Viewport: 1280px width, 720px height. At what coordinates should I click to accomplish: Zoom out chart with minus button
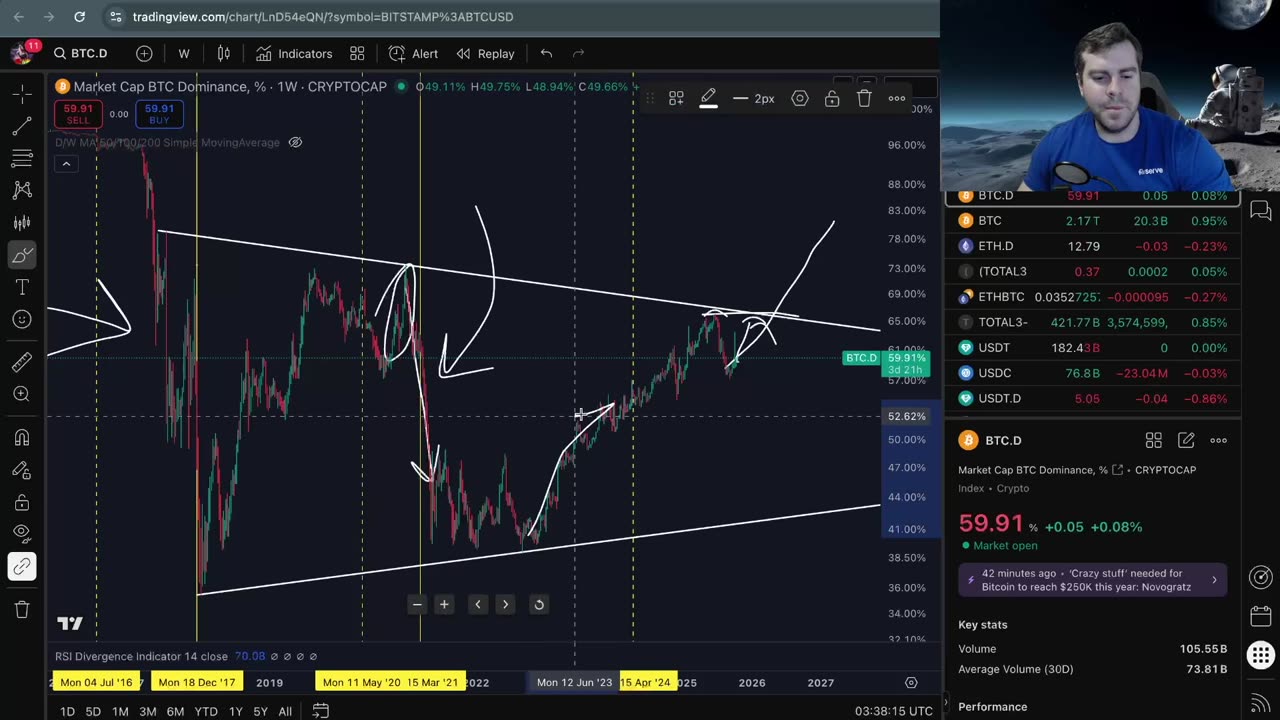pos(417,604)
